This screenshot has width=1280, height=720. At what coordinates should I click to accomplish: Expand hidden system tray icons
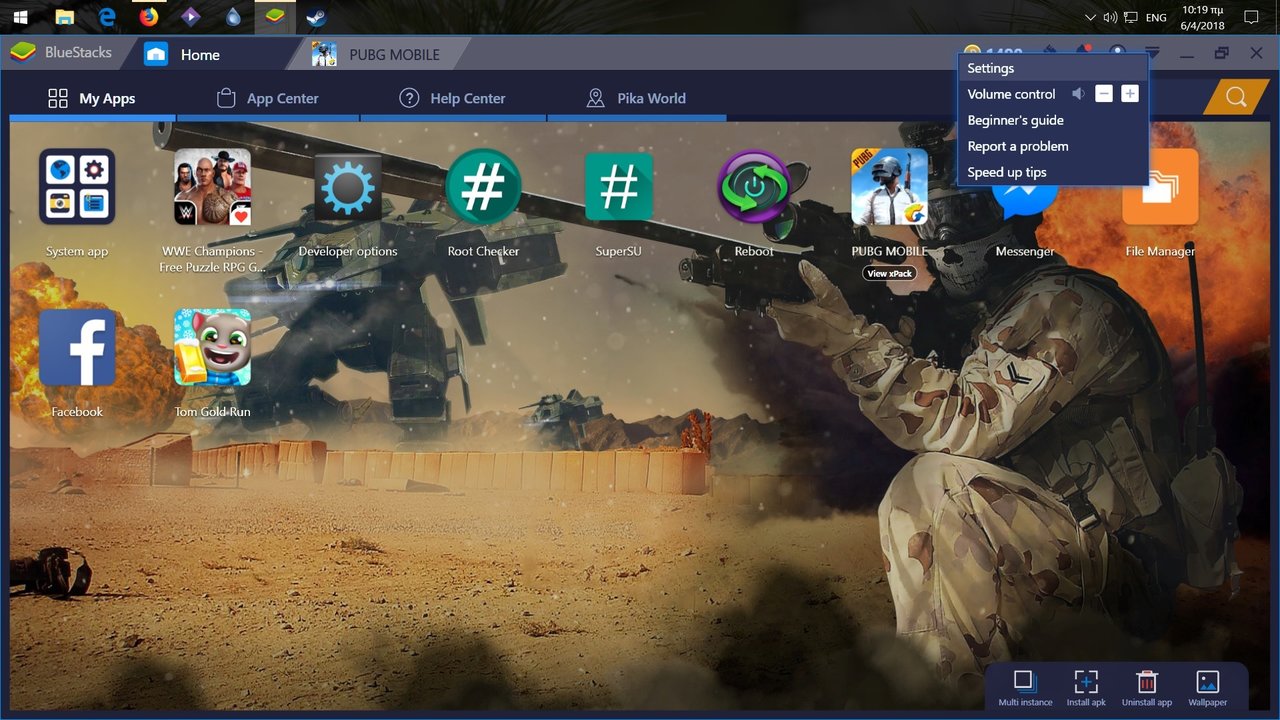[x=1090, y=18]
